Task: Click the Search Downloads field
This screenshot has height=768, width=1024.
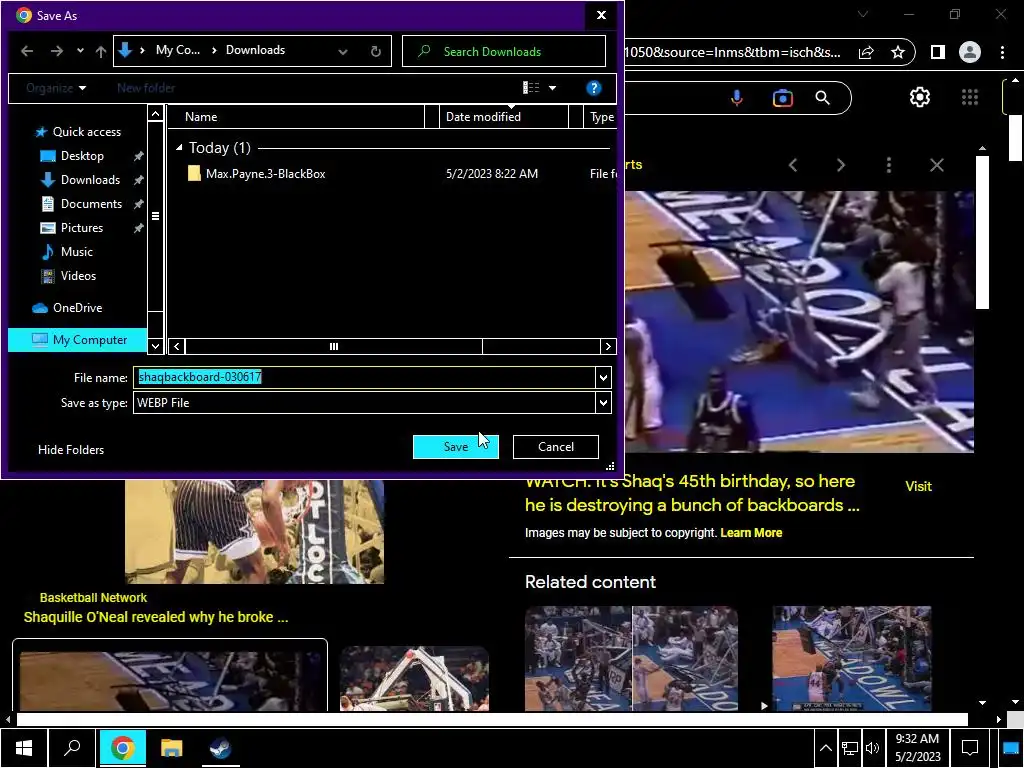Action: point(504,52)
